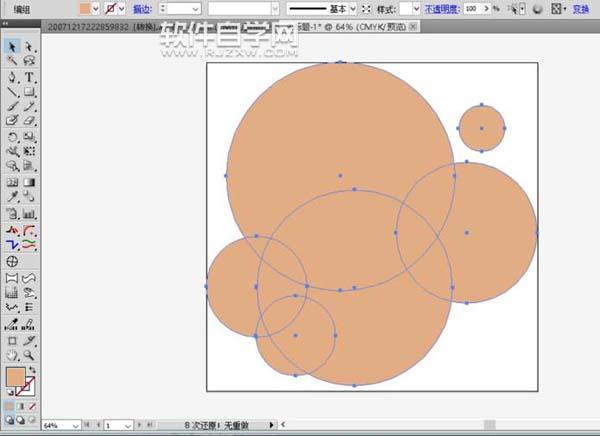Select the Lasso tool

[29, 61]
